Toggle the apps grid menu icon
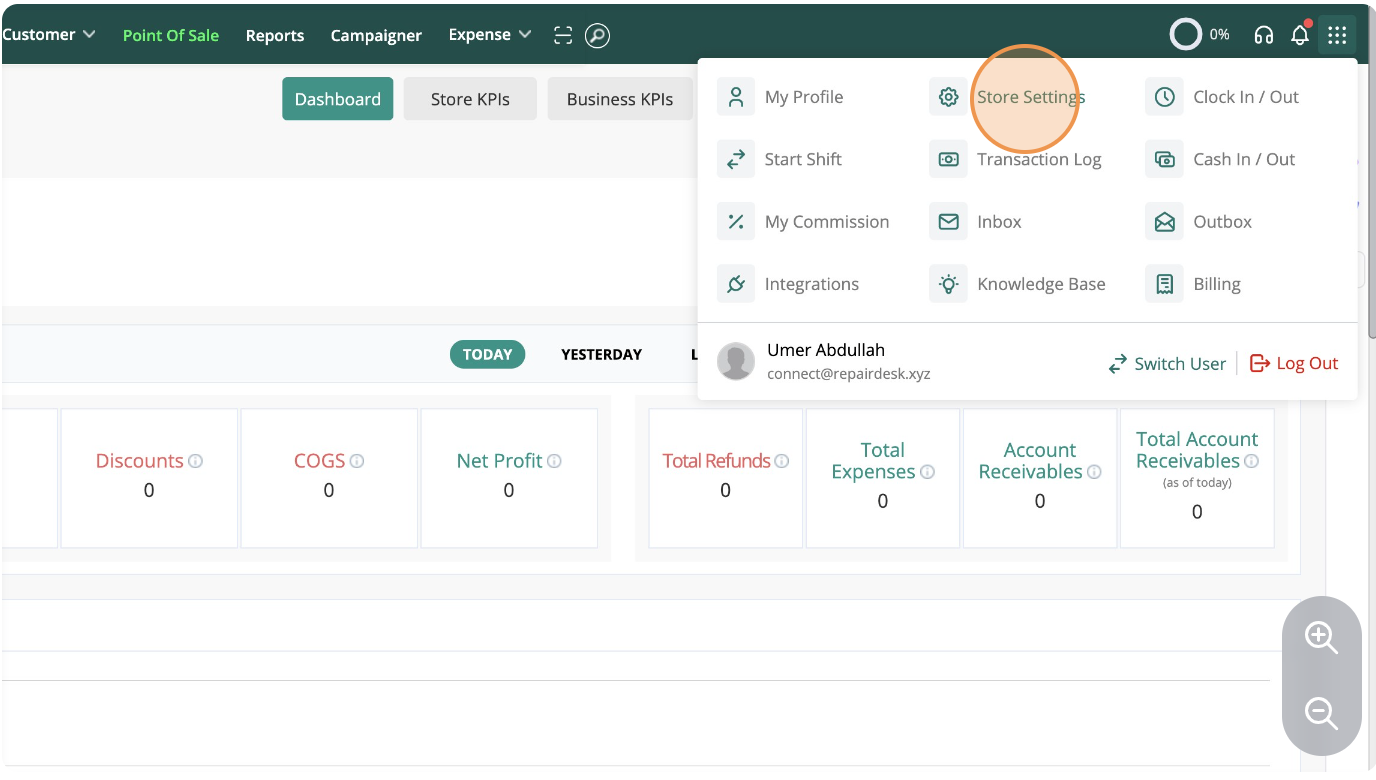1376x780 pixels. coord(1337,35)
